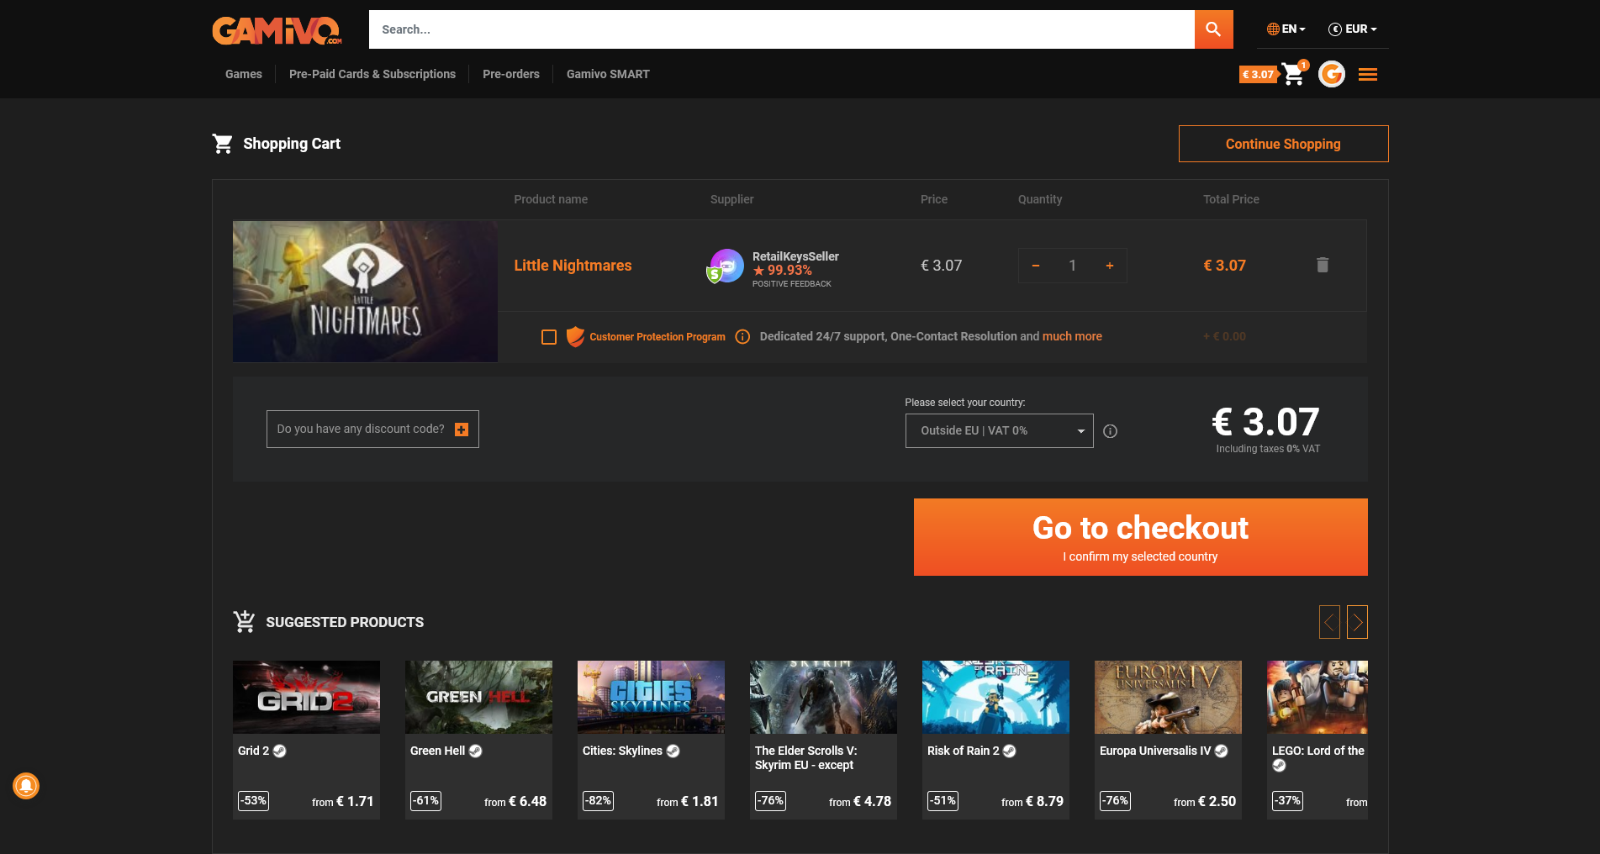Click 'from € 8.79' Risk of Rain price
Screen dimensions: 1600x854
(x=1032, y=801)
